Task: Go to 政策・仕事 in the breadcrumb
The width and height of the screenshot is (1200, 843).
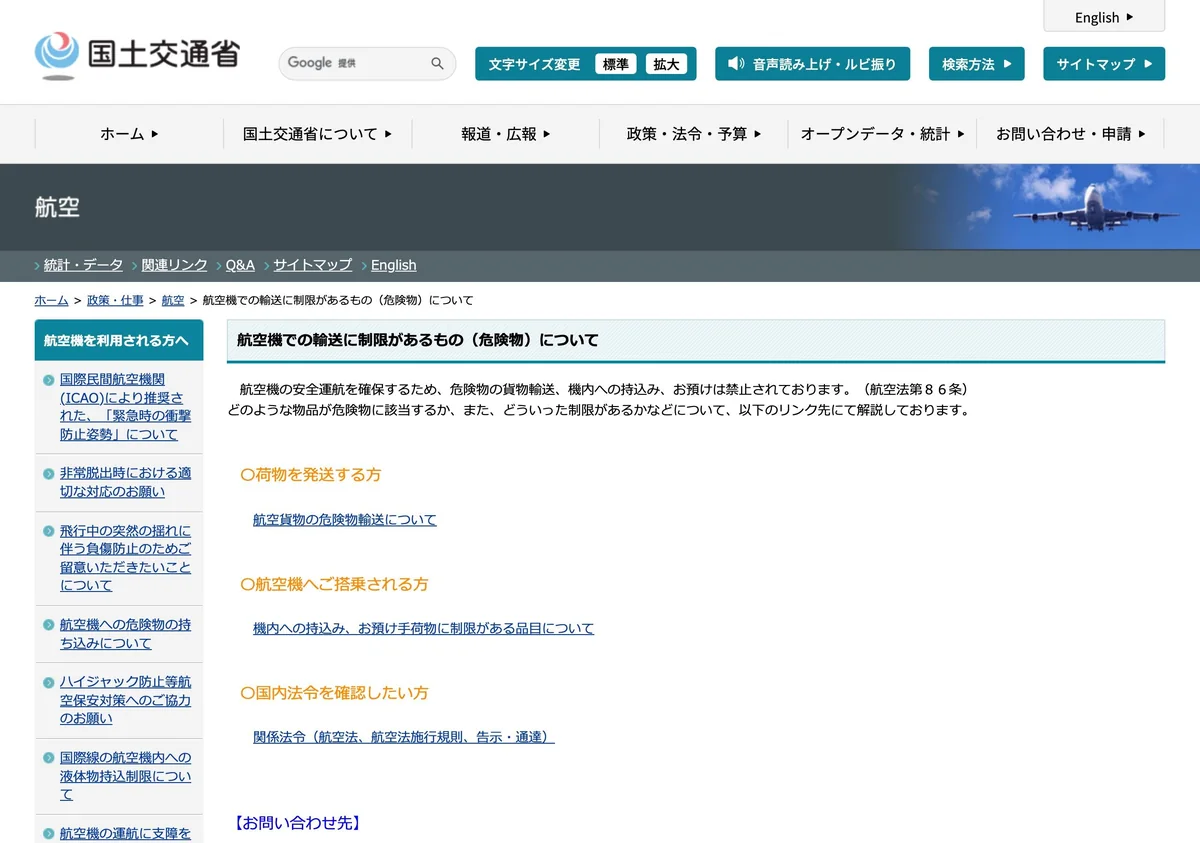Action: [x=115, y=300]
